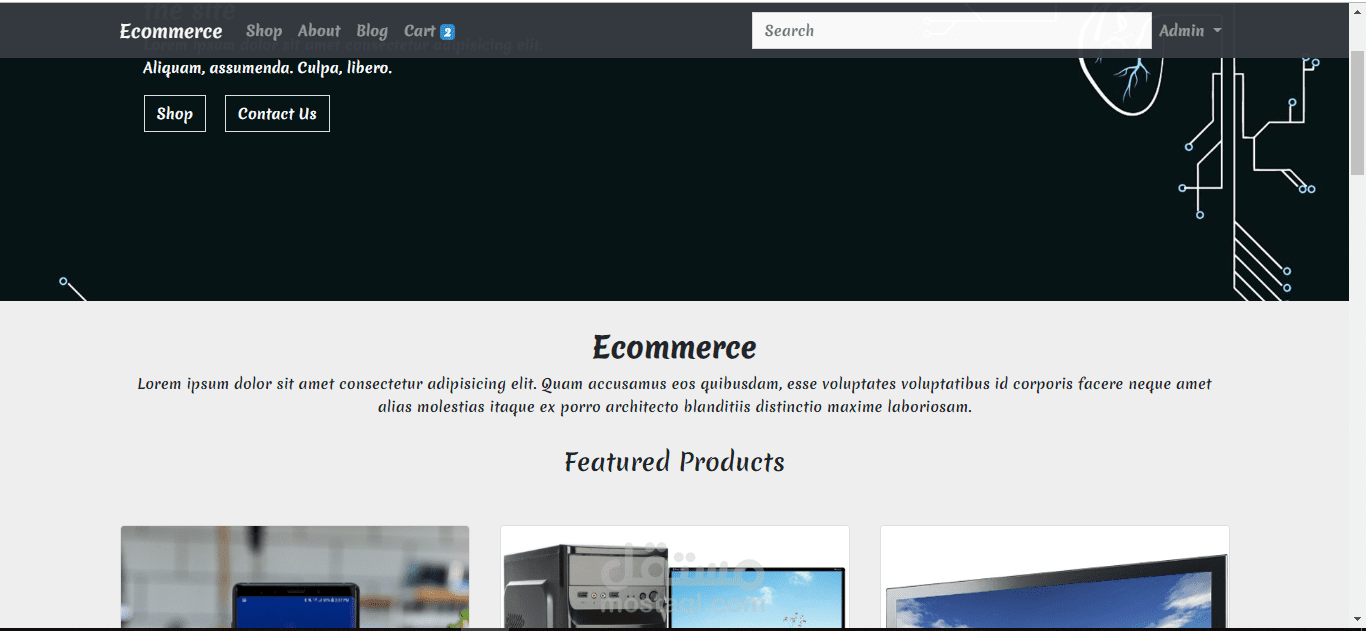This screenshot has width=1366, height=631.
Task: Click the Shop hero button
Action: click(175, 114)
